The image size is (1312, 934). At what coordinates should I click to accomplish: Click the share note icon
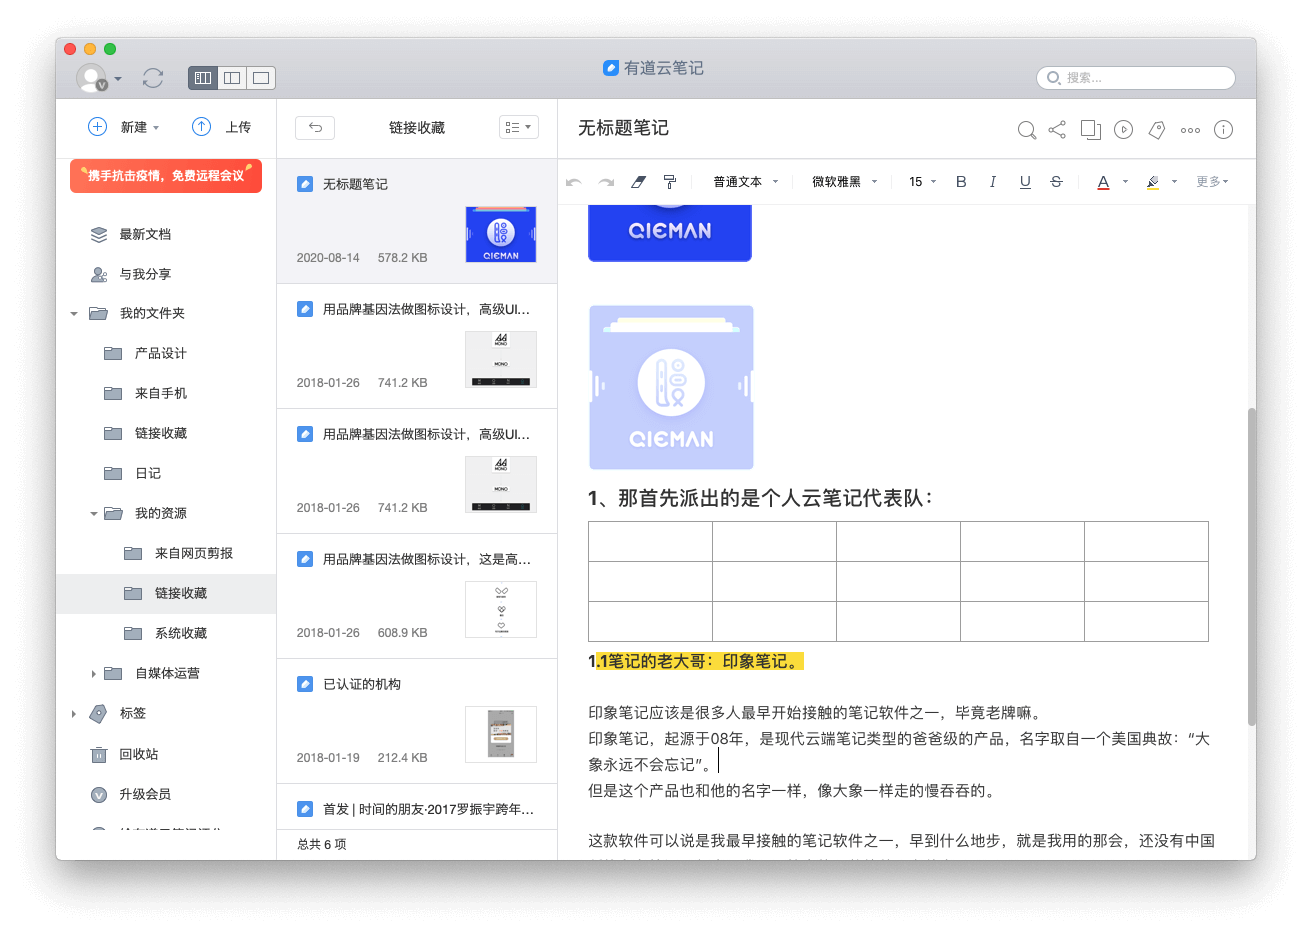pyautogui.click(x=1057, y=129)
